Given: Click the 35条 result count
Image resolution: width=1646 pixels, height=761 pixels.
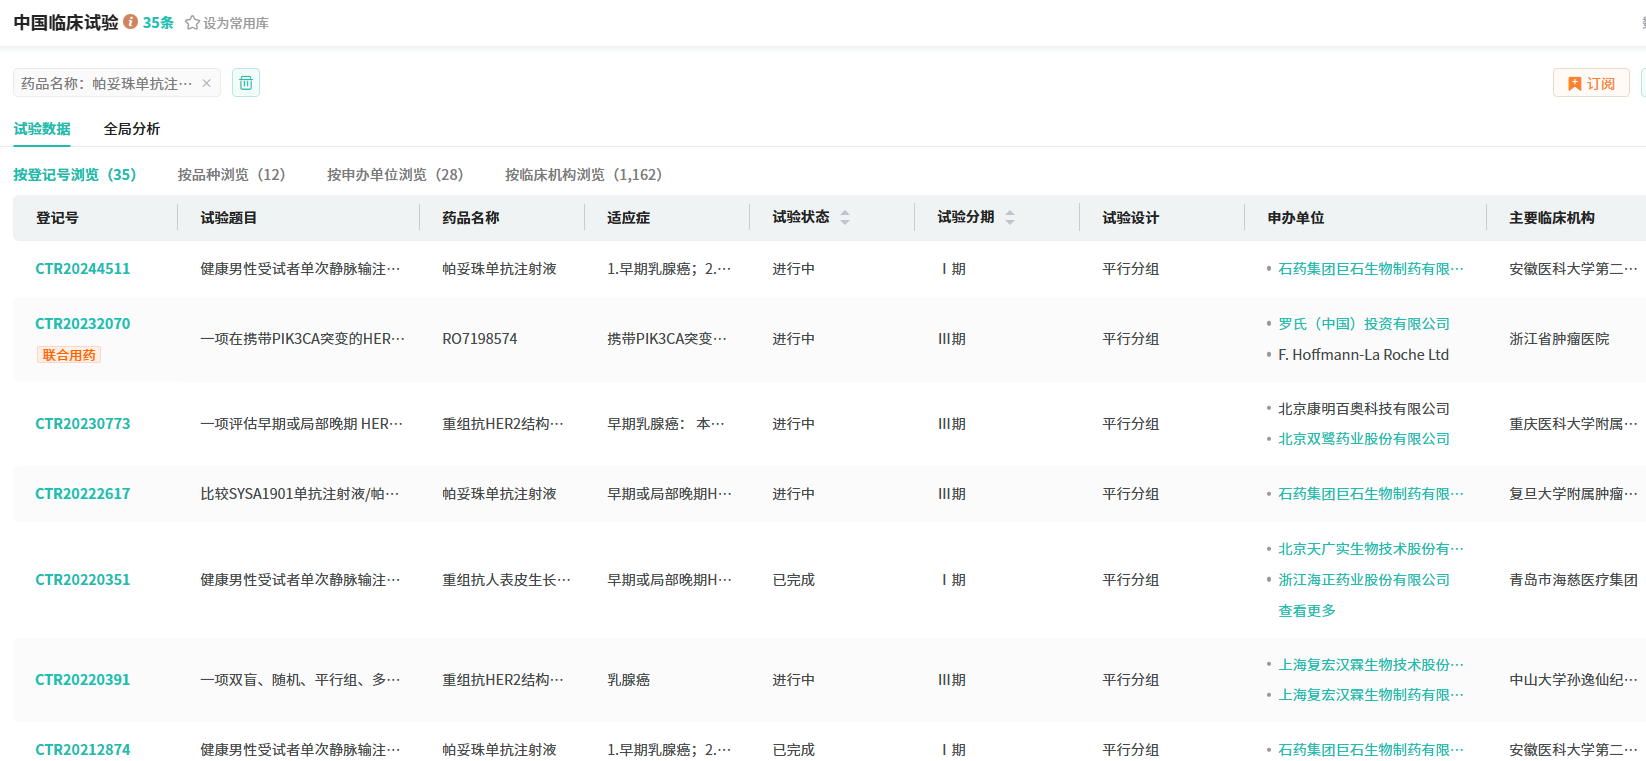Looking at the screenshot, I should tap(158, 22).
